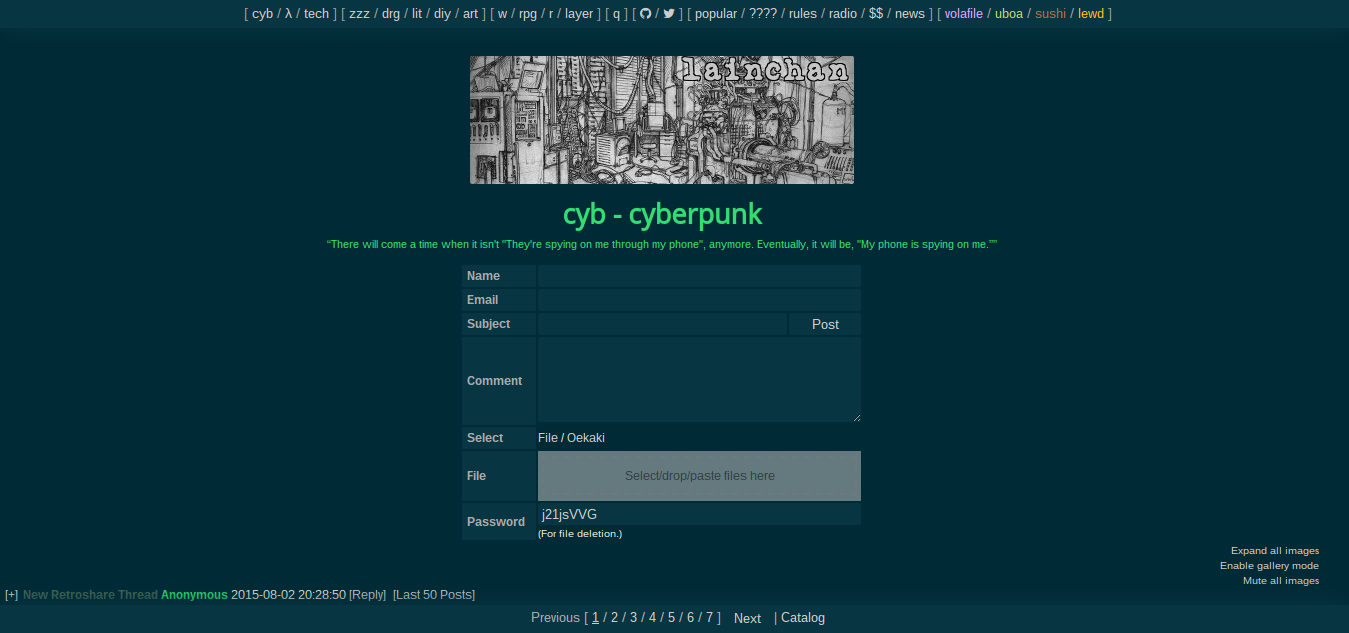The image size is (1349, 633).
Task: Focus the Subject input field
Action: (662, 324)
